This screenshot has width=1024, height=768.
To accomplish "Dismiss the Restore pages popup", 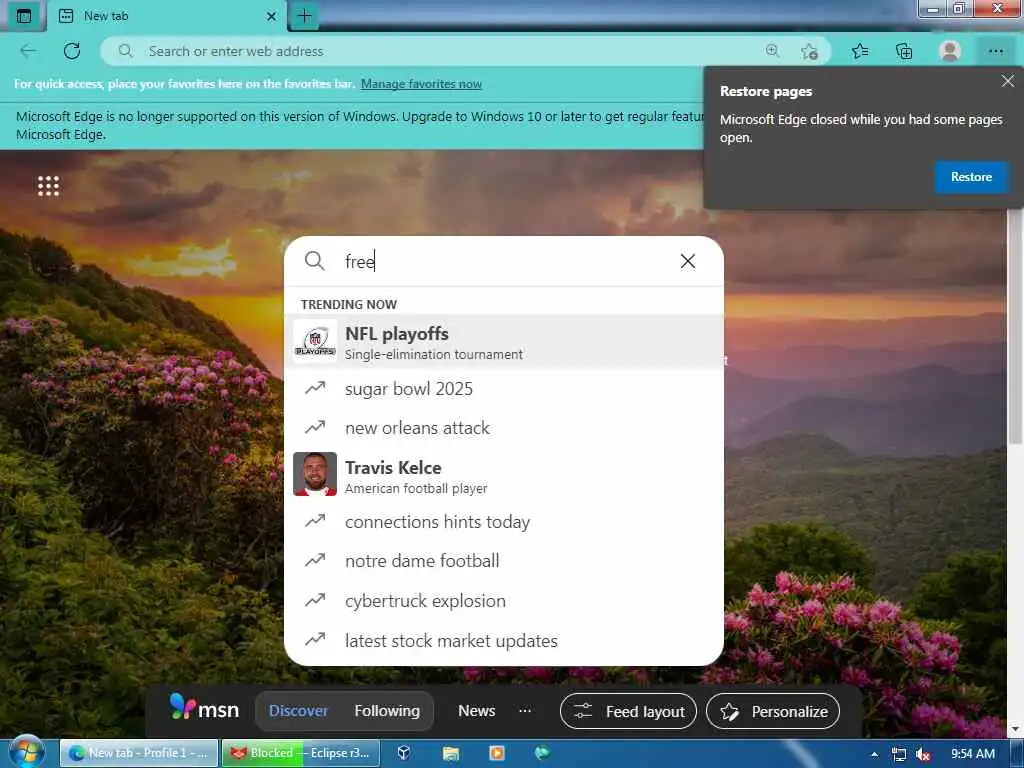I will tap(1008, 81).
